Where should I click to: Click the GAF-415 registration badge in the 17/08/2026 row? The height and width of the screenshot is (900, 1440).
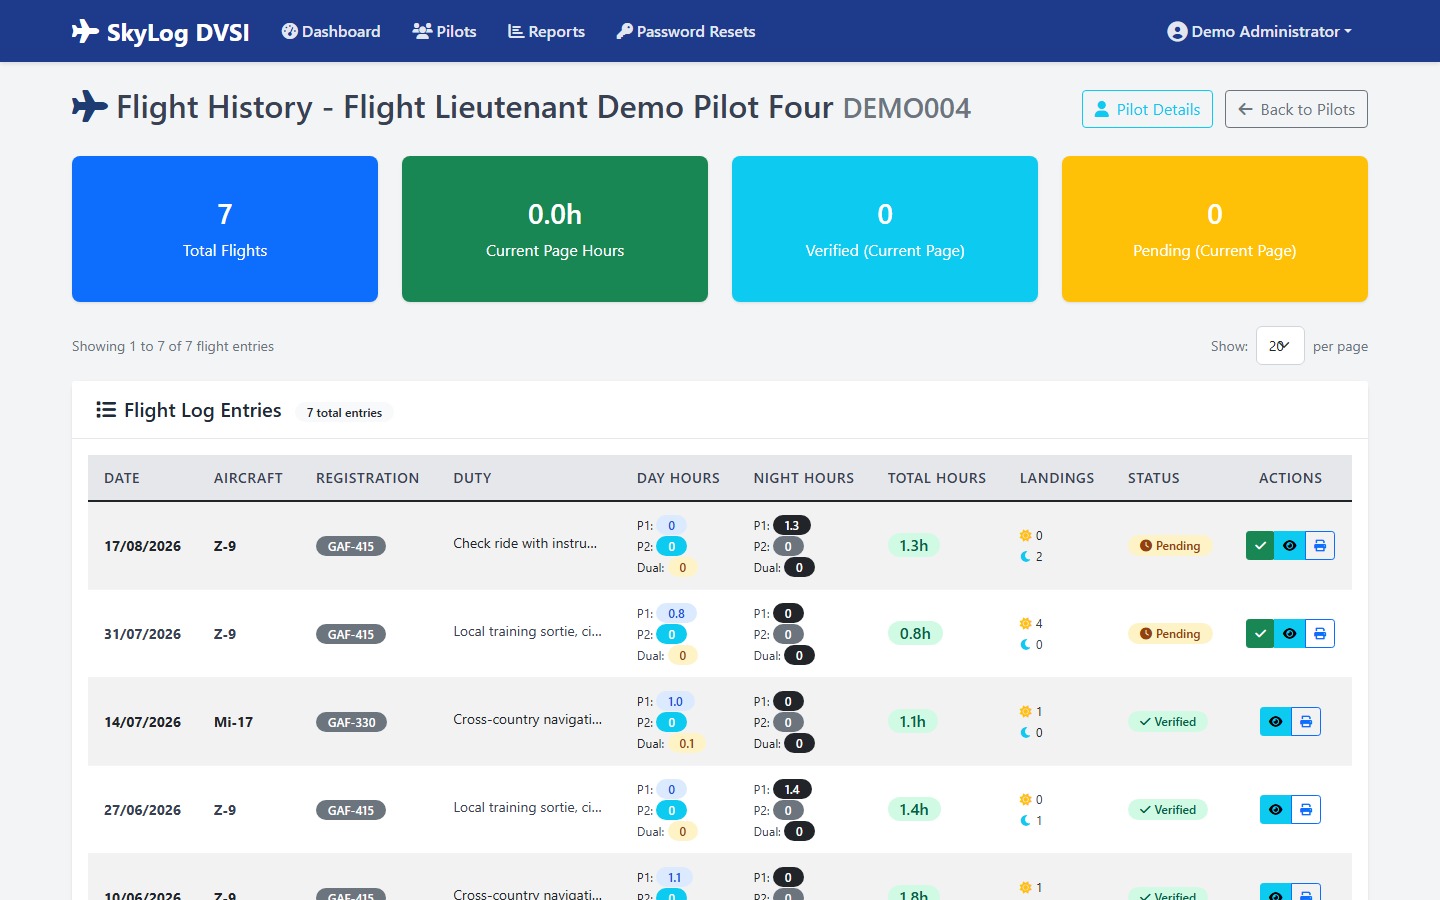click(351, 546)
